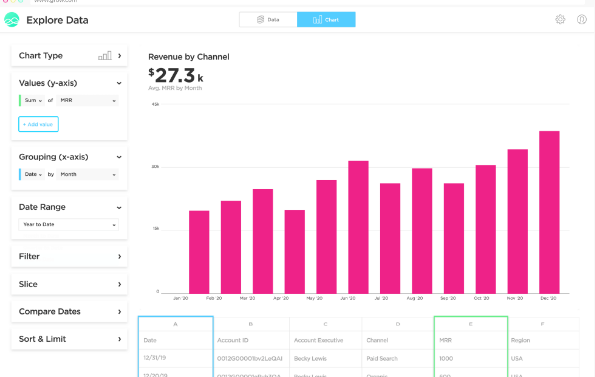The image size is (595, 377).
Task: Select column E header in table
Action: (x=471, y=324)
